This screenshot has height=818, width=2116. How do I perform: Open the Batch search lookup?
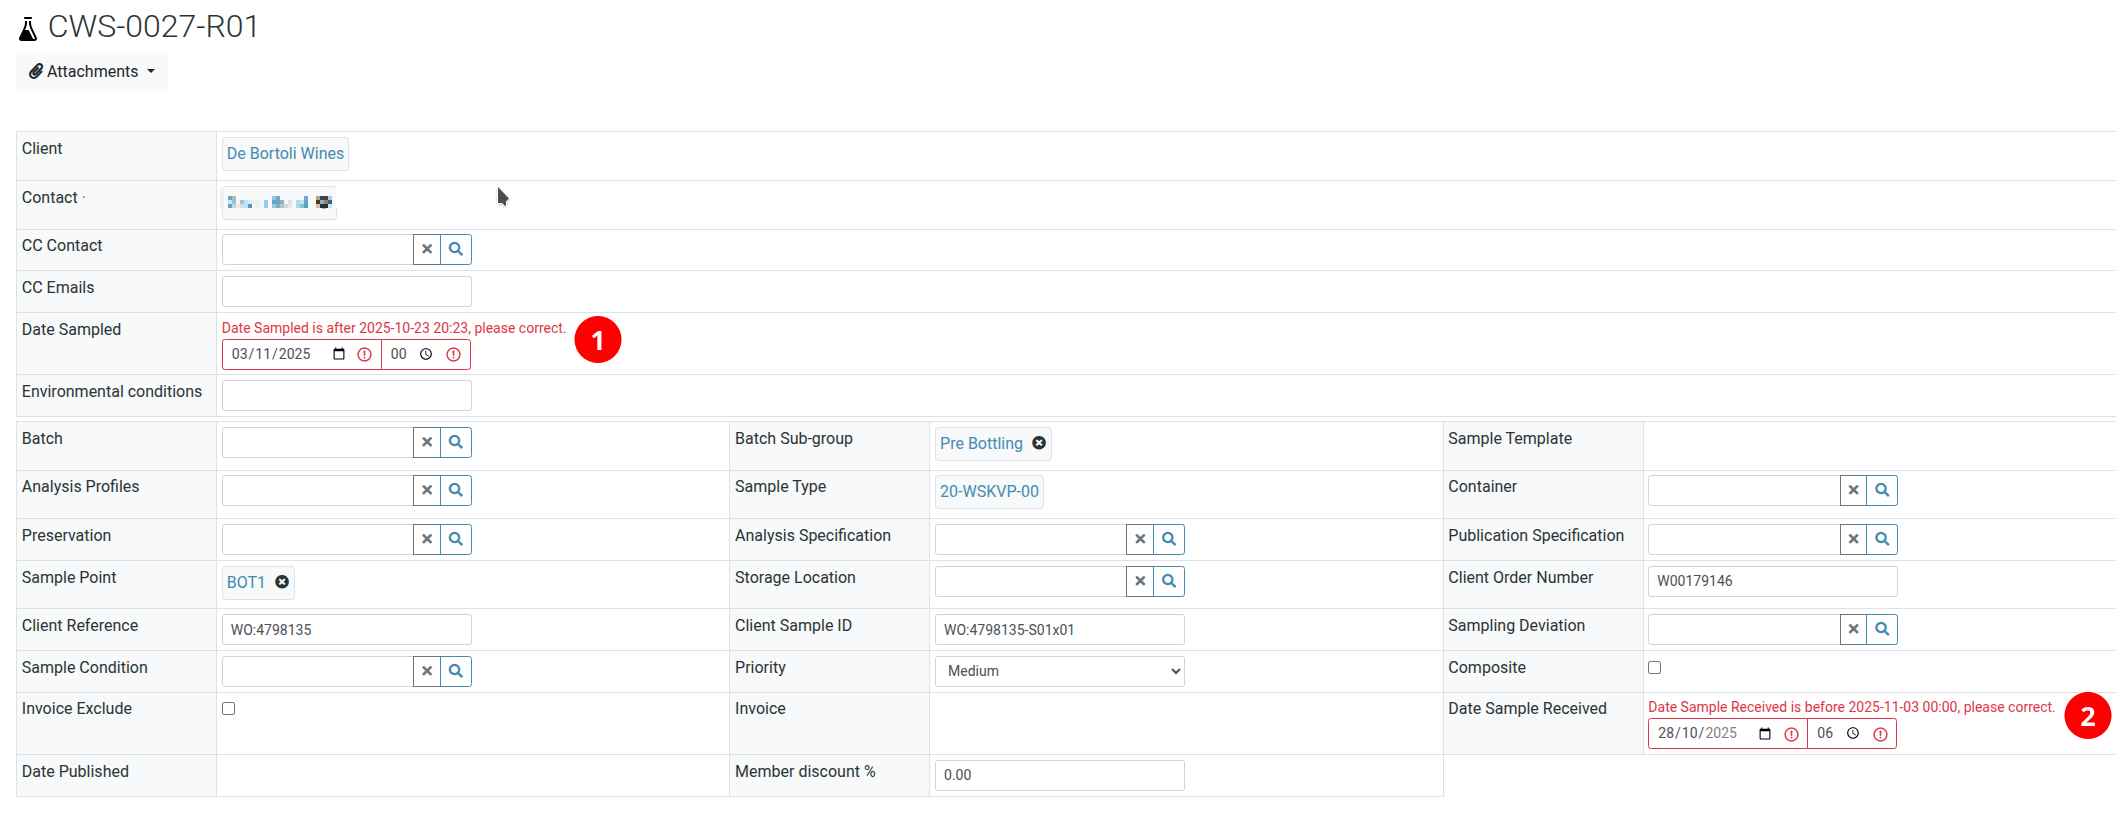click(456, 442)
